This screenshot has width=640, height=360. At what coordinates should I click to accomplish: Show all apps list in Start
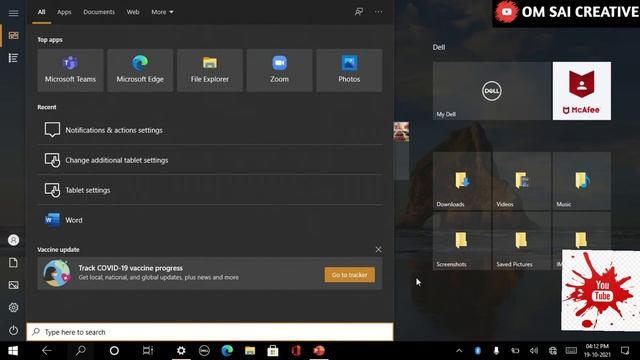tap(13, 58)
